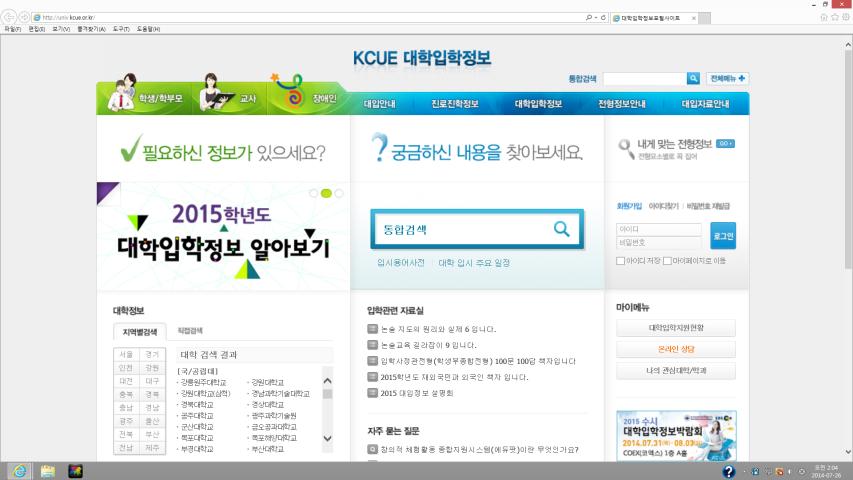Open the address bar dropdown arrow

point(596,17)
